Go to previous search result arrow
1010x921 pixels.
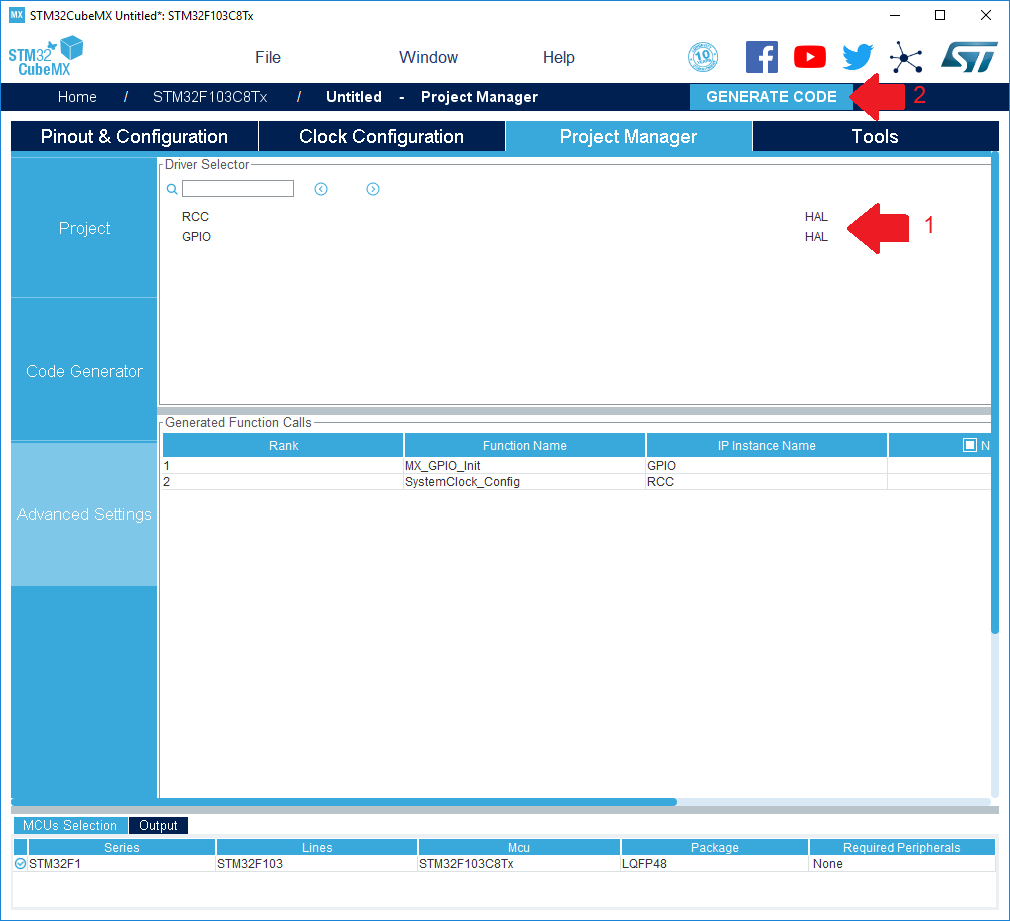321,189
